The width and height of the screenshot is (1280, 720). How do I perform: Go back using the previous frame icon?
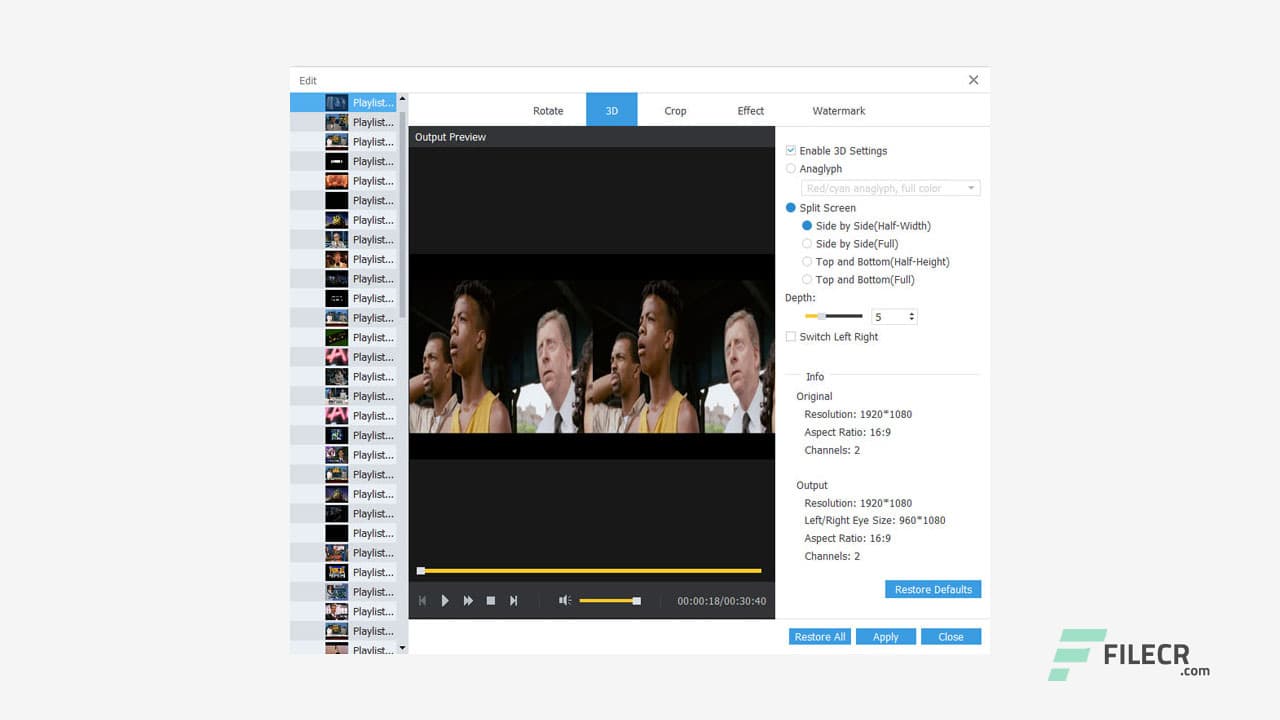click(x=422, y=600)
